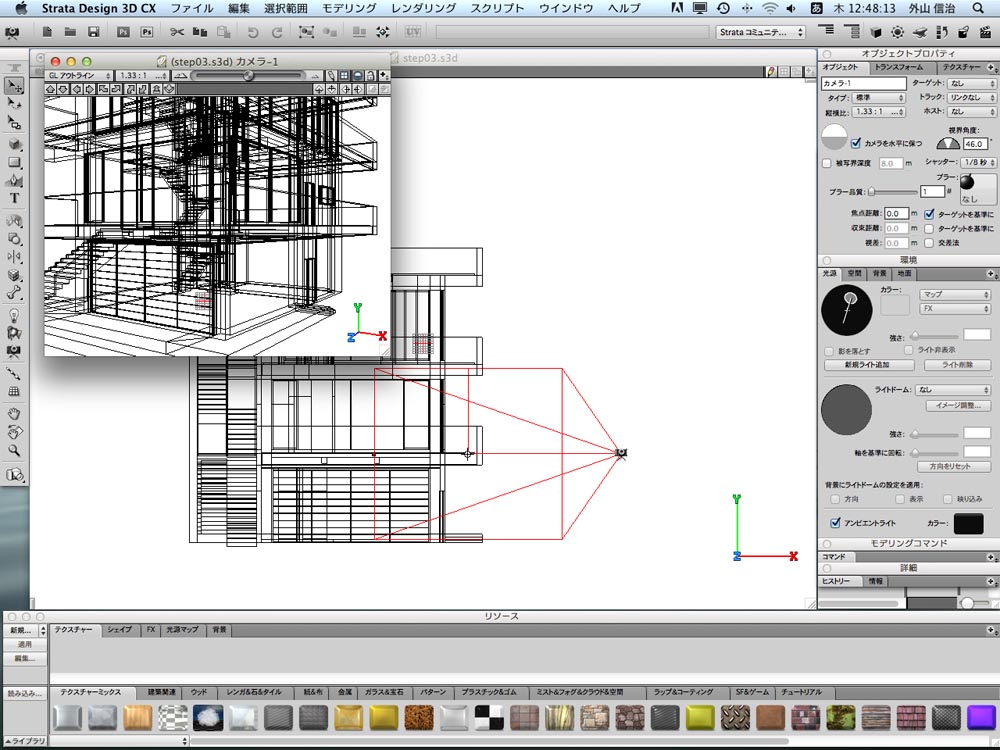
Task: Click the 新規ライト追加 button
Action: tap(867, 365)
